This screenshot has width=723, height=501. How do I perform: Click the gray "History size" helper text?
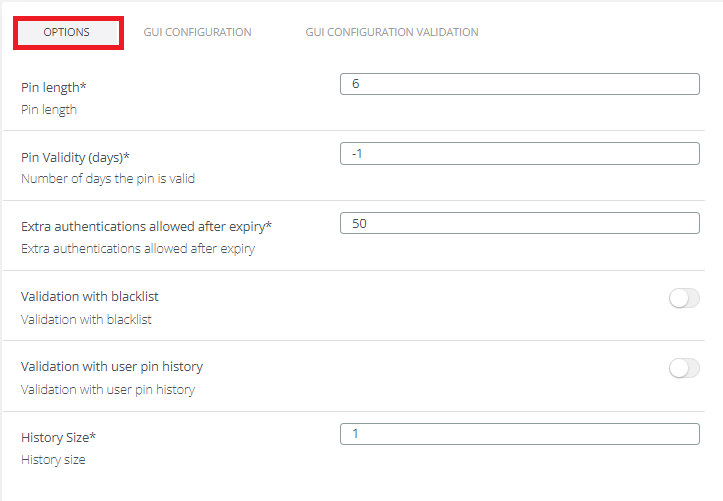coord(53,460)
